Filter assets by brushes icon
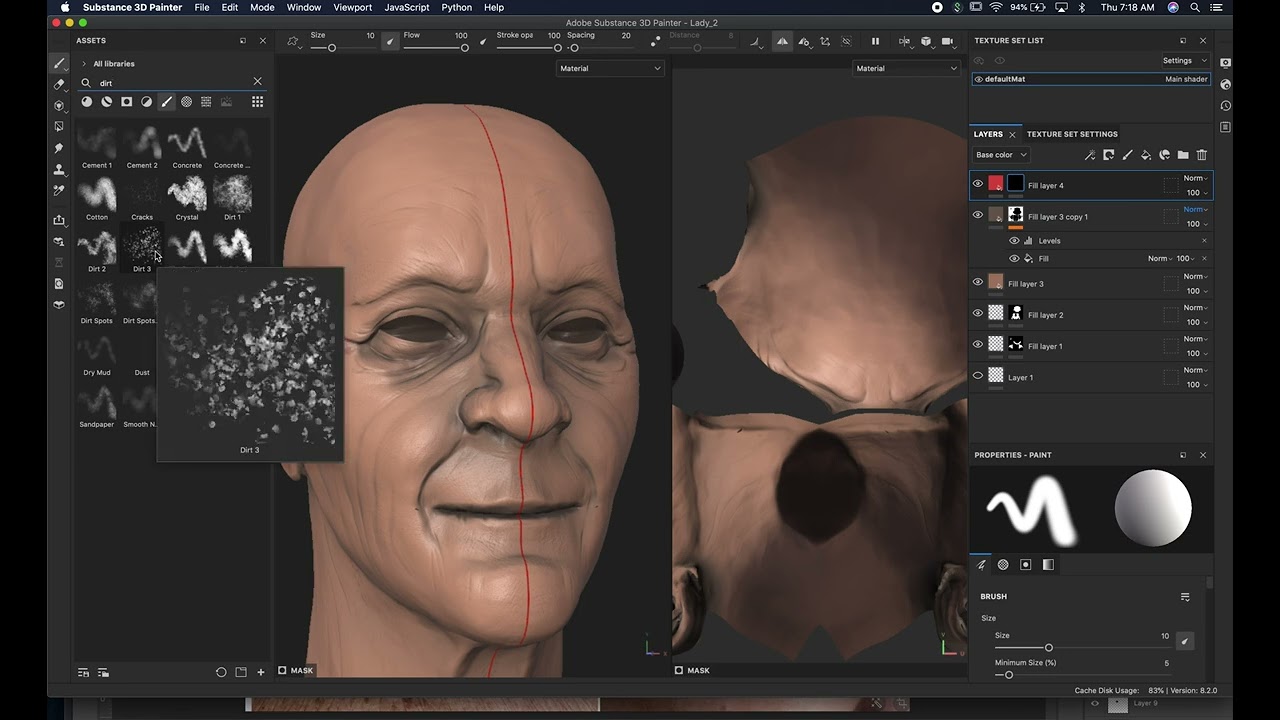Screen dimensions: 1280x720 [x=166, y=101]
